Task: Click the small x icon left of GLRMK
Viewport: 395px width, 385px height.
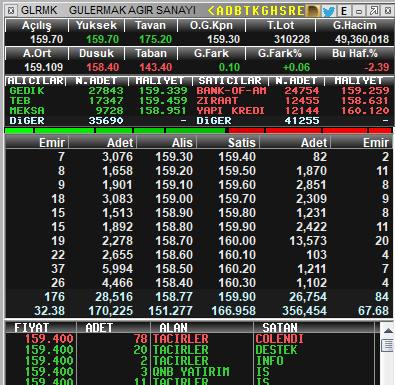Action: click(x=11, y=11)
